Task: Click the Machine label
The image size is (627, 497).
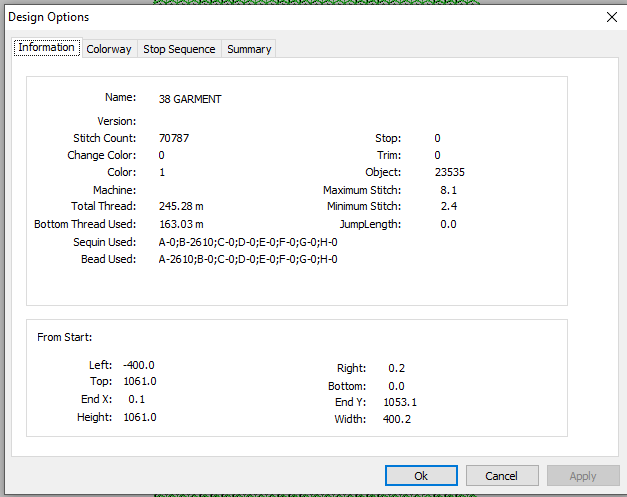Action: tap(115, 190)
